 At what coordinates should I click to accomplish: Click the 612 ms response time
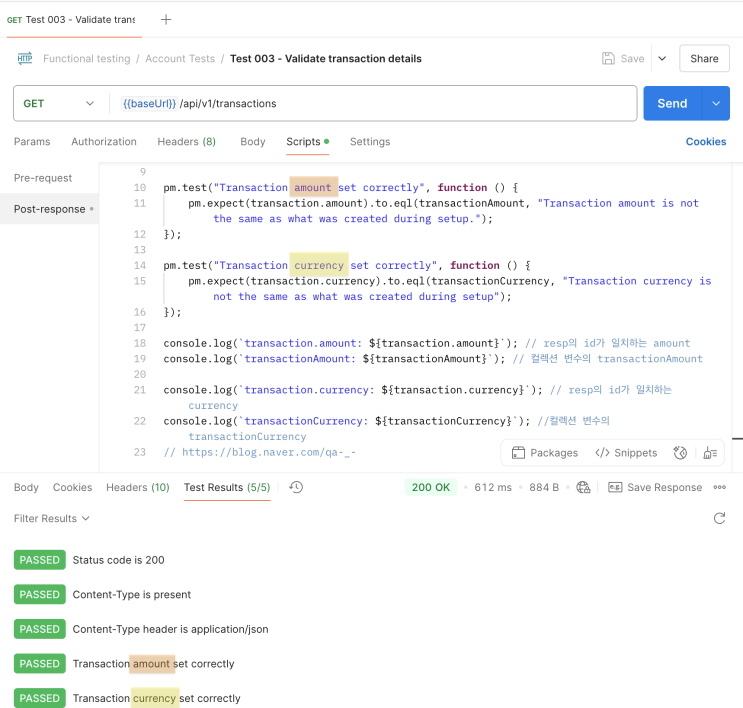(x=493, y=487)
